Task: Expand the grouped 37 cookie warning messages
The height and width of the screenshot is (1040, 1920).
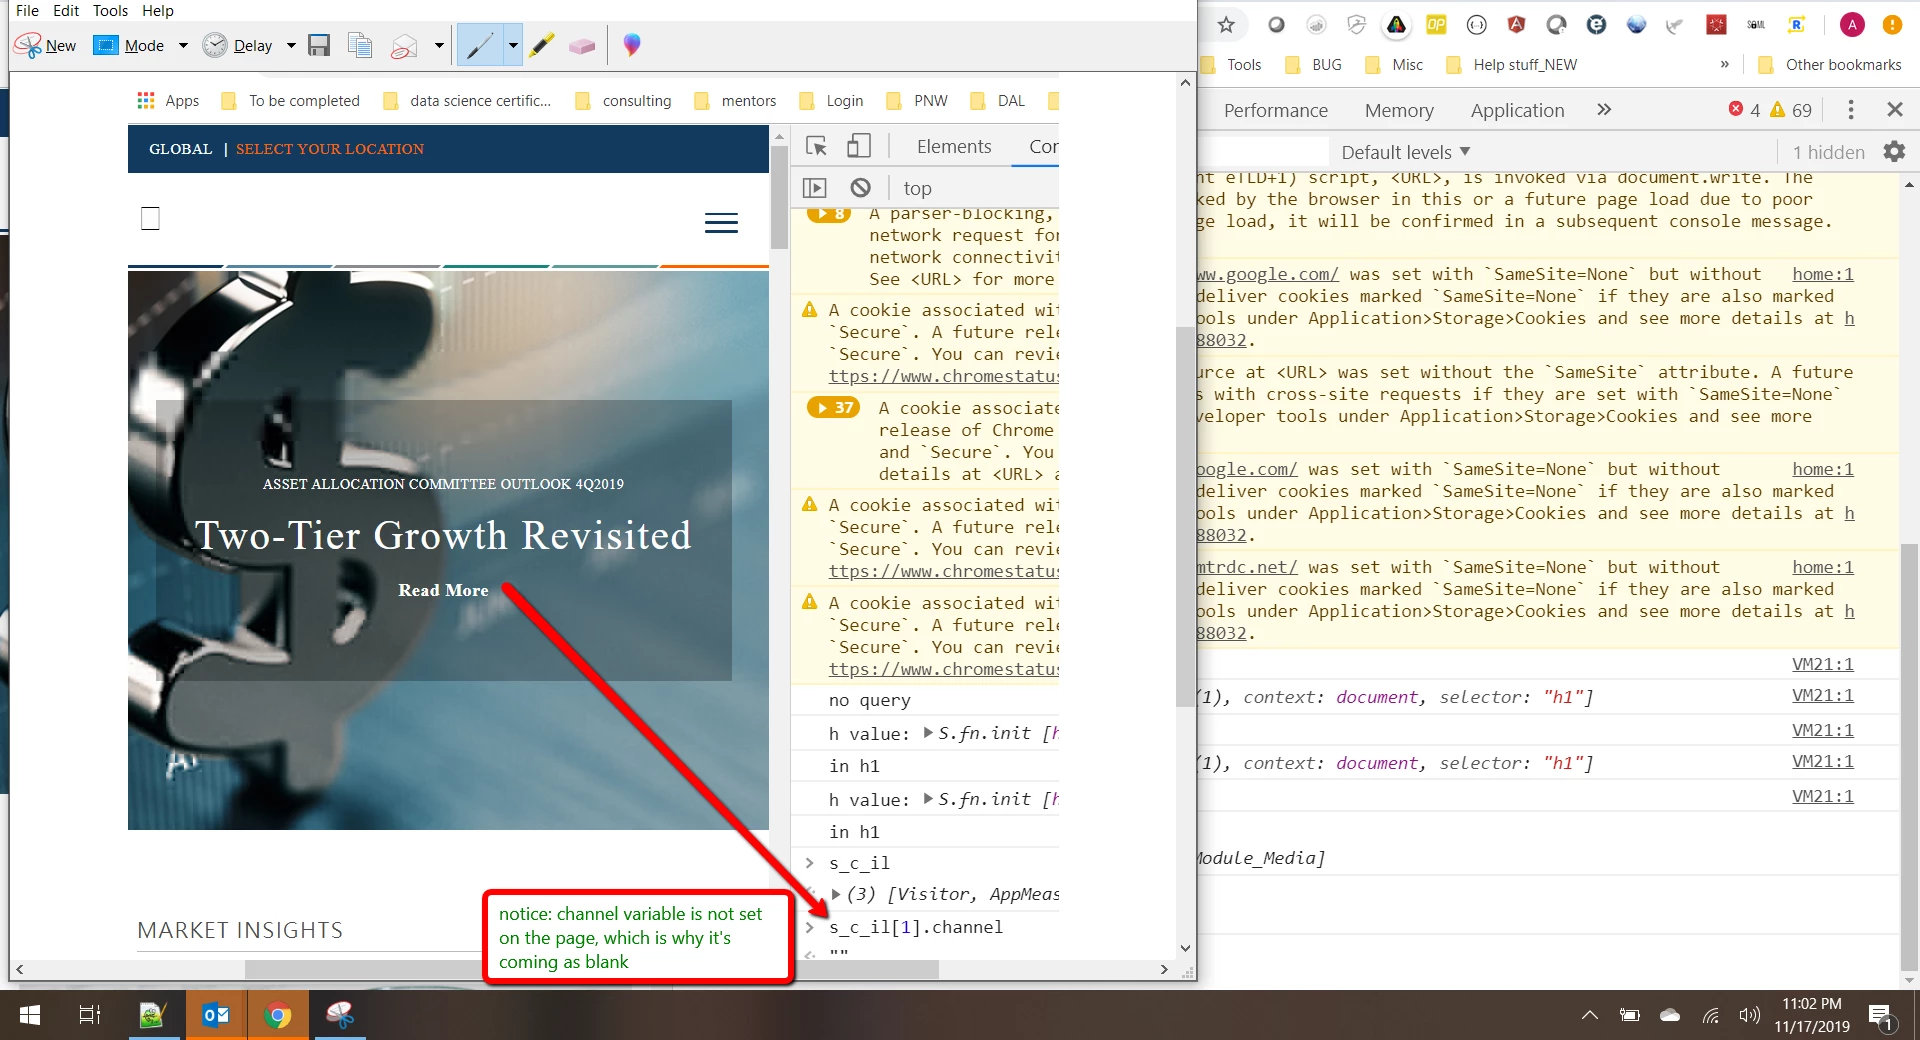Action: coord(834,407)
